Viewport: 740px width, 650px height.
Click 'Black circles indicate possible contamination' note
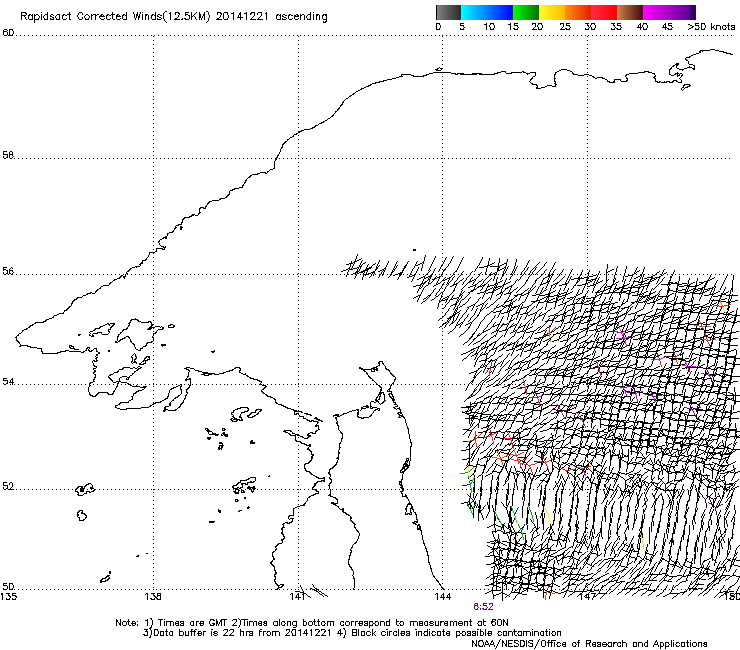[x=456, y=633]
